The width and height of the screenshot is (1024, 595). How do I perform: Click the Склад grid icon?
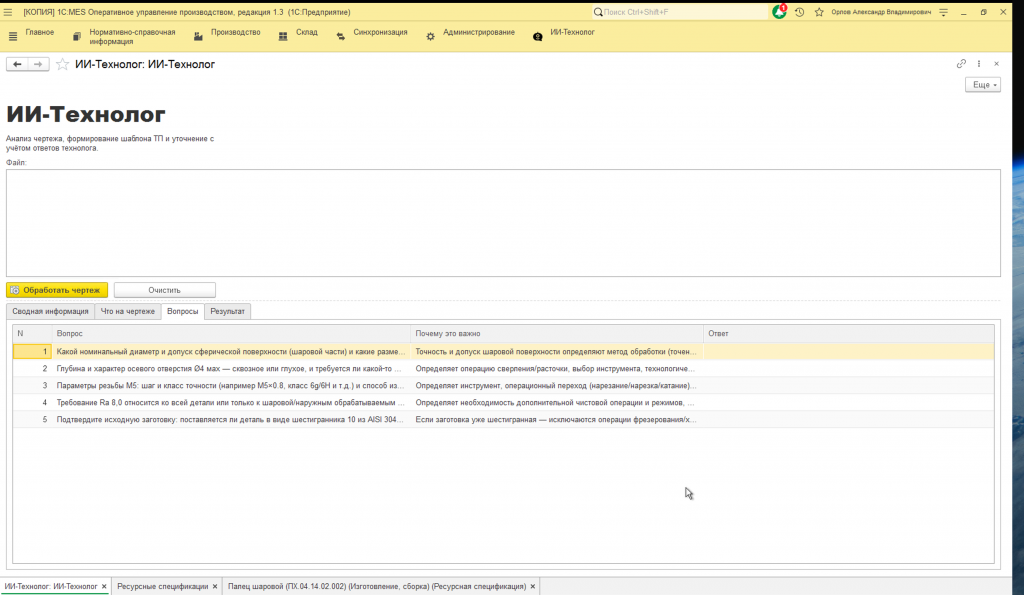(x=283, y=37)
